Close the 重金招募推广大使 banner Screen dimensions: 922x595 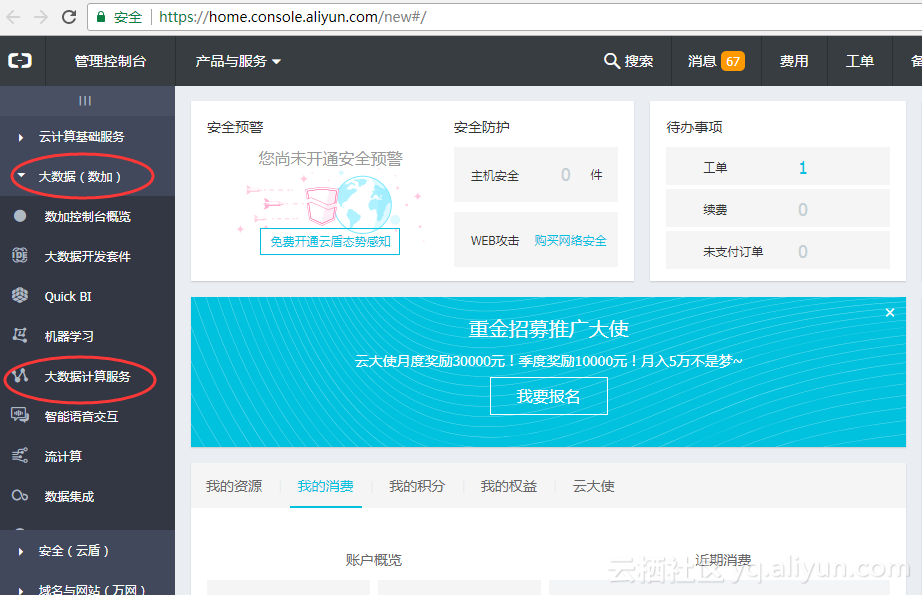890,313
